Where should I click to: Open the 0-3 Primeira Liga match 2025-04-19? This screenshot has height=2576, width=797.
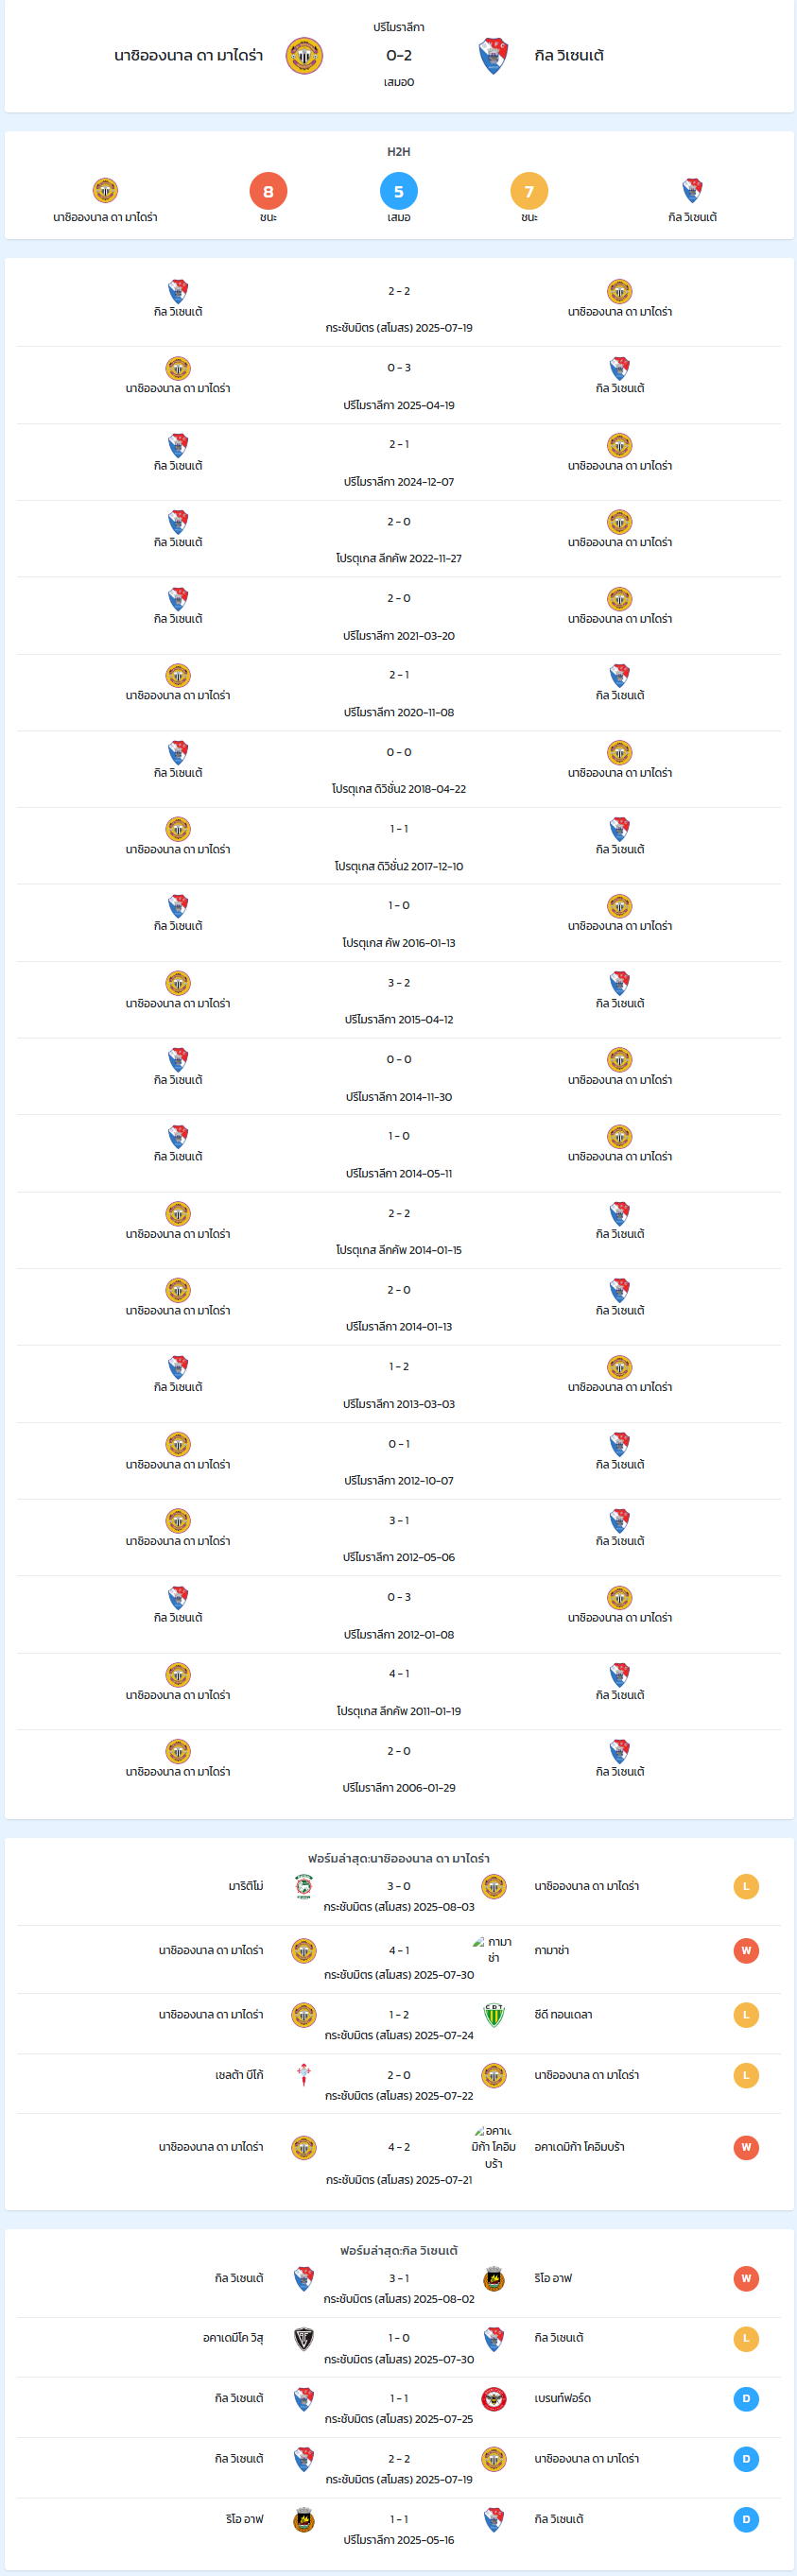point(399,385)
